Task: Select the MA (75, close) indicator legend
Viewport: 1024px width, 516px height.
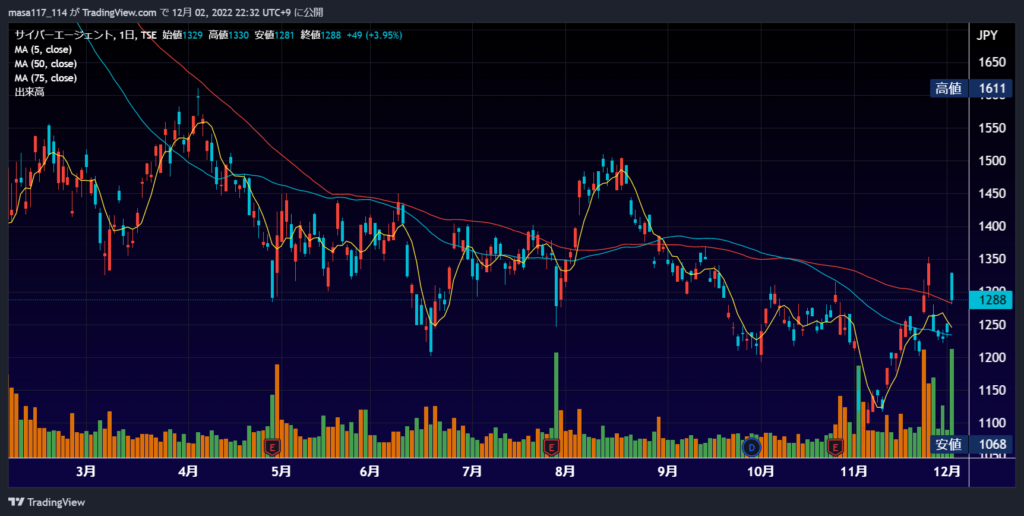Action: (x=46, y=78)
